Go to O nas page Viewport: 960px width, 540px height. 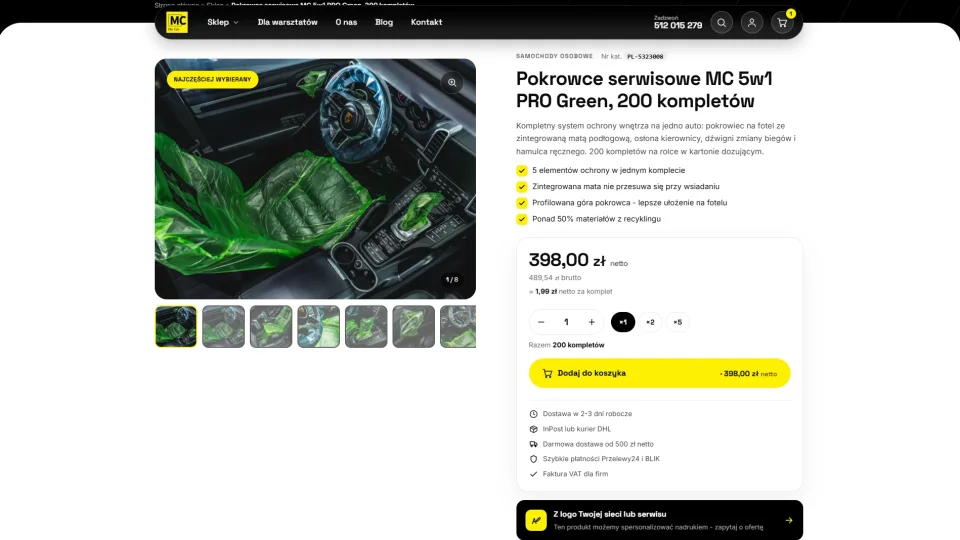coord(346,22)
